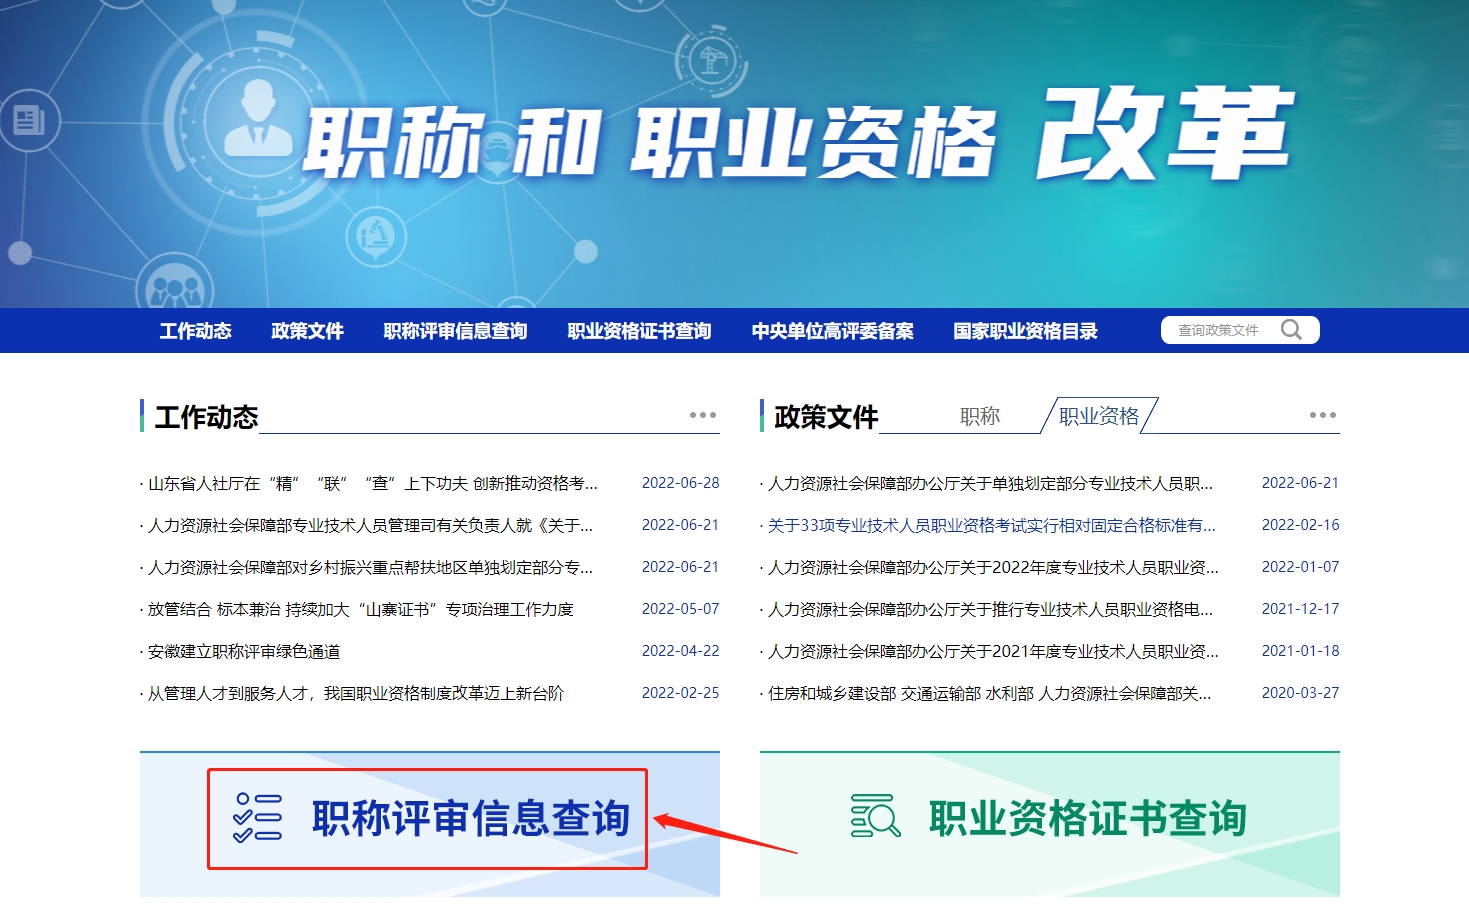Screen dimensions: 1469x923
Task: Focus the 查询政策文件 search field
Action: coord(1220,330)
